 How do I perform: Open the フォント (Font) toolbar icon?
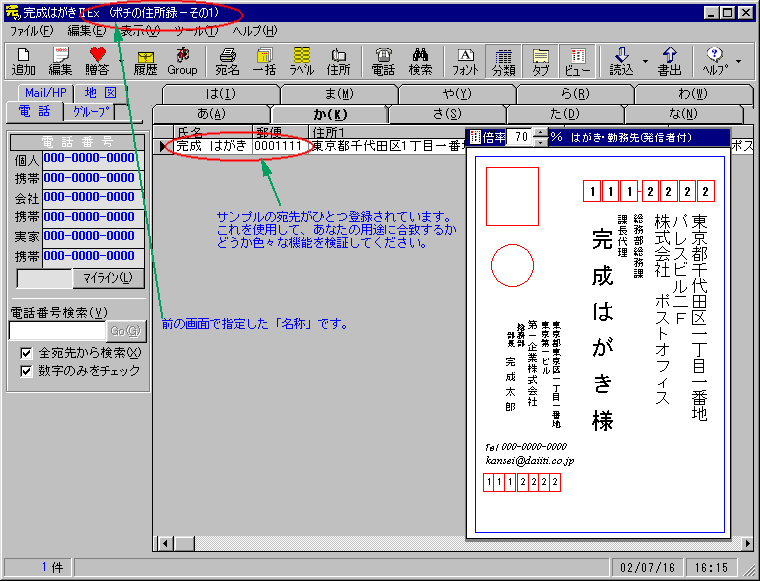click(x=465, y=61)
